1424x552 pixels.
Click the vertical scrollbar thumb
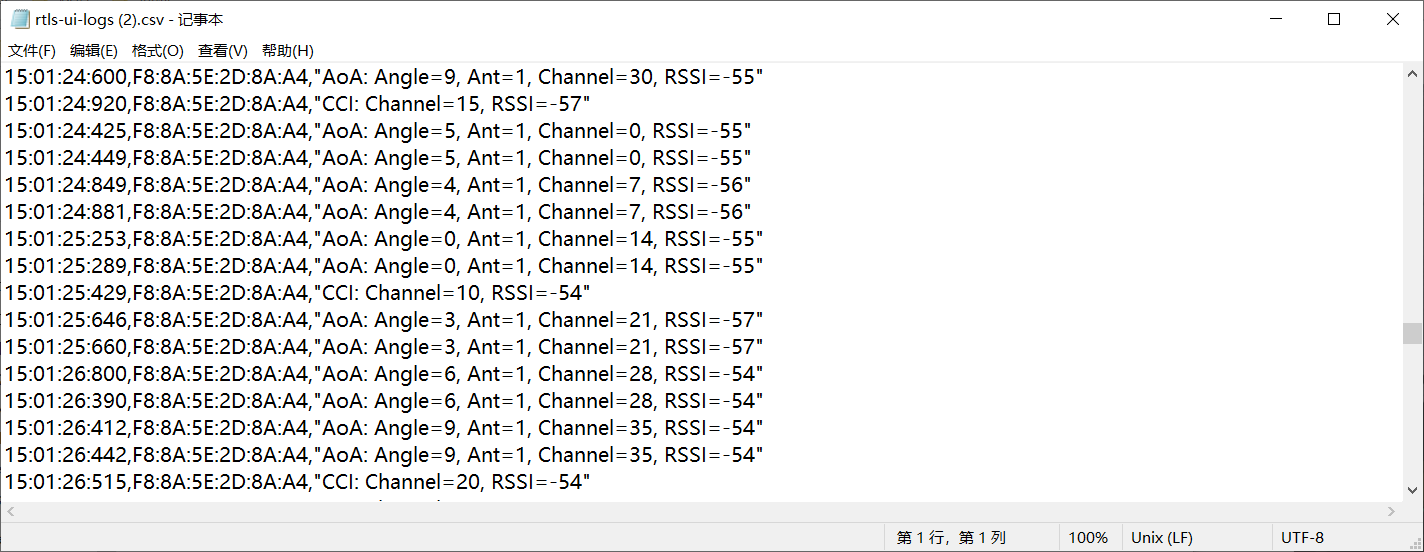tap(1413, 333)
